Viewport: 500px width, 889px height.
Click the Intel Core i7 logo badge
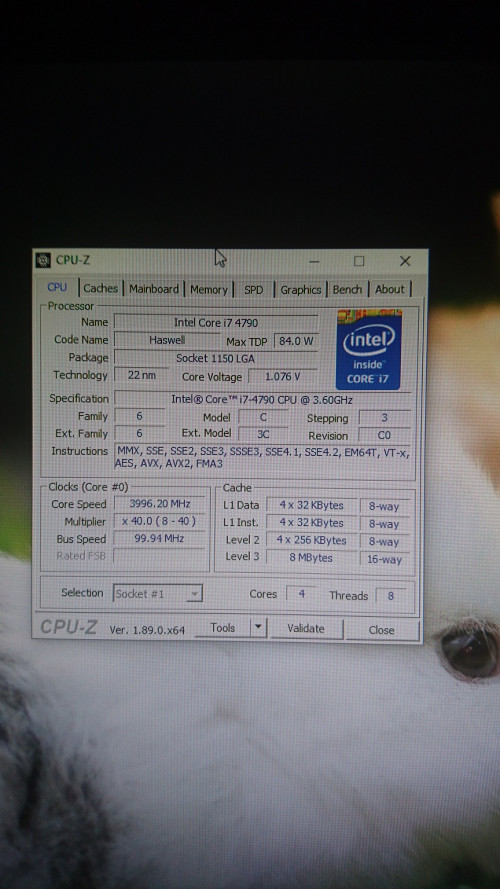click(368, 349)
